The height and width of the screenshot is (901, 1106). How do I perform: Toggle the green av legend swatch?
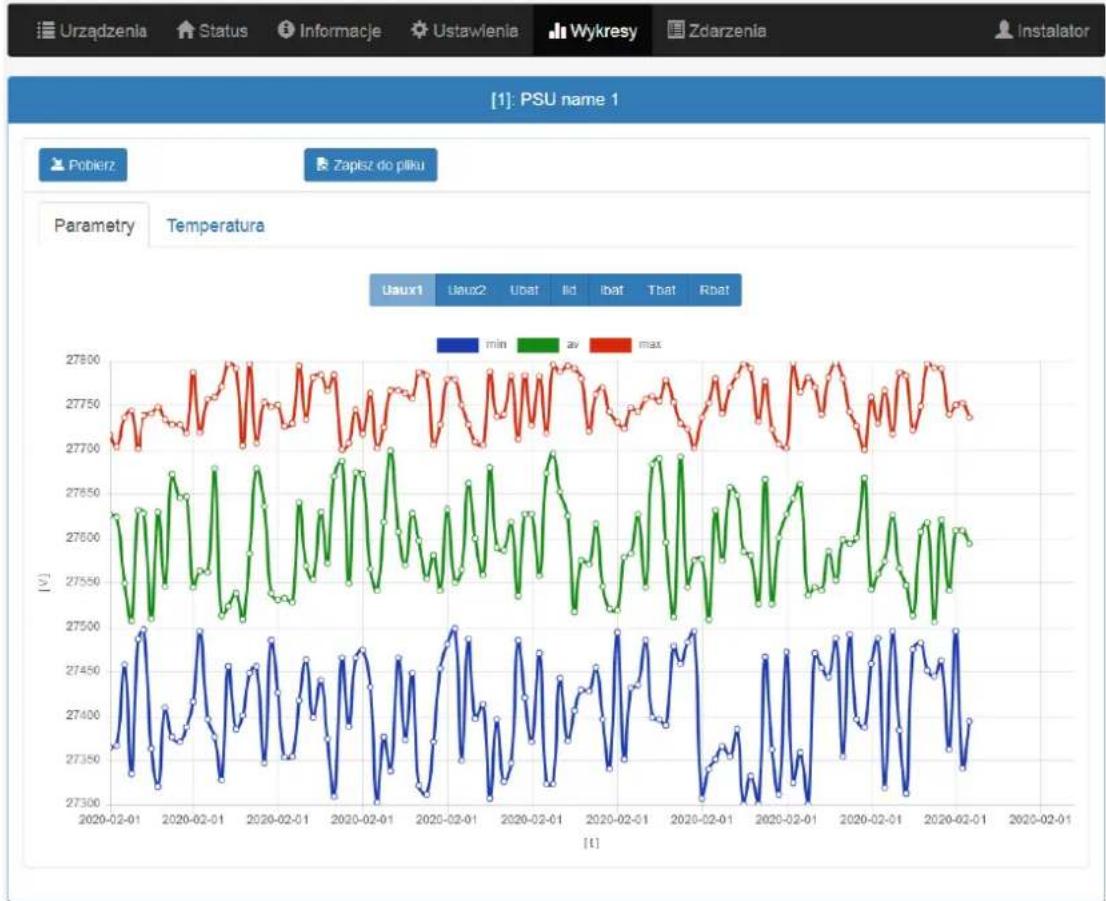538,345
